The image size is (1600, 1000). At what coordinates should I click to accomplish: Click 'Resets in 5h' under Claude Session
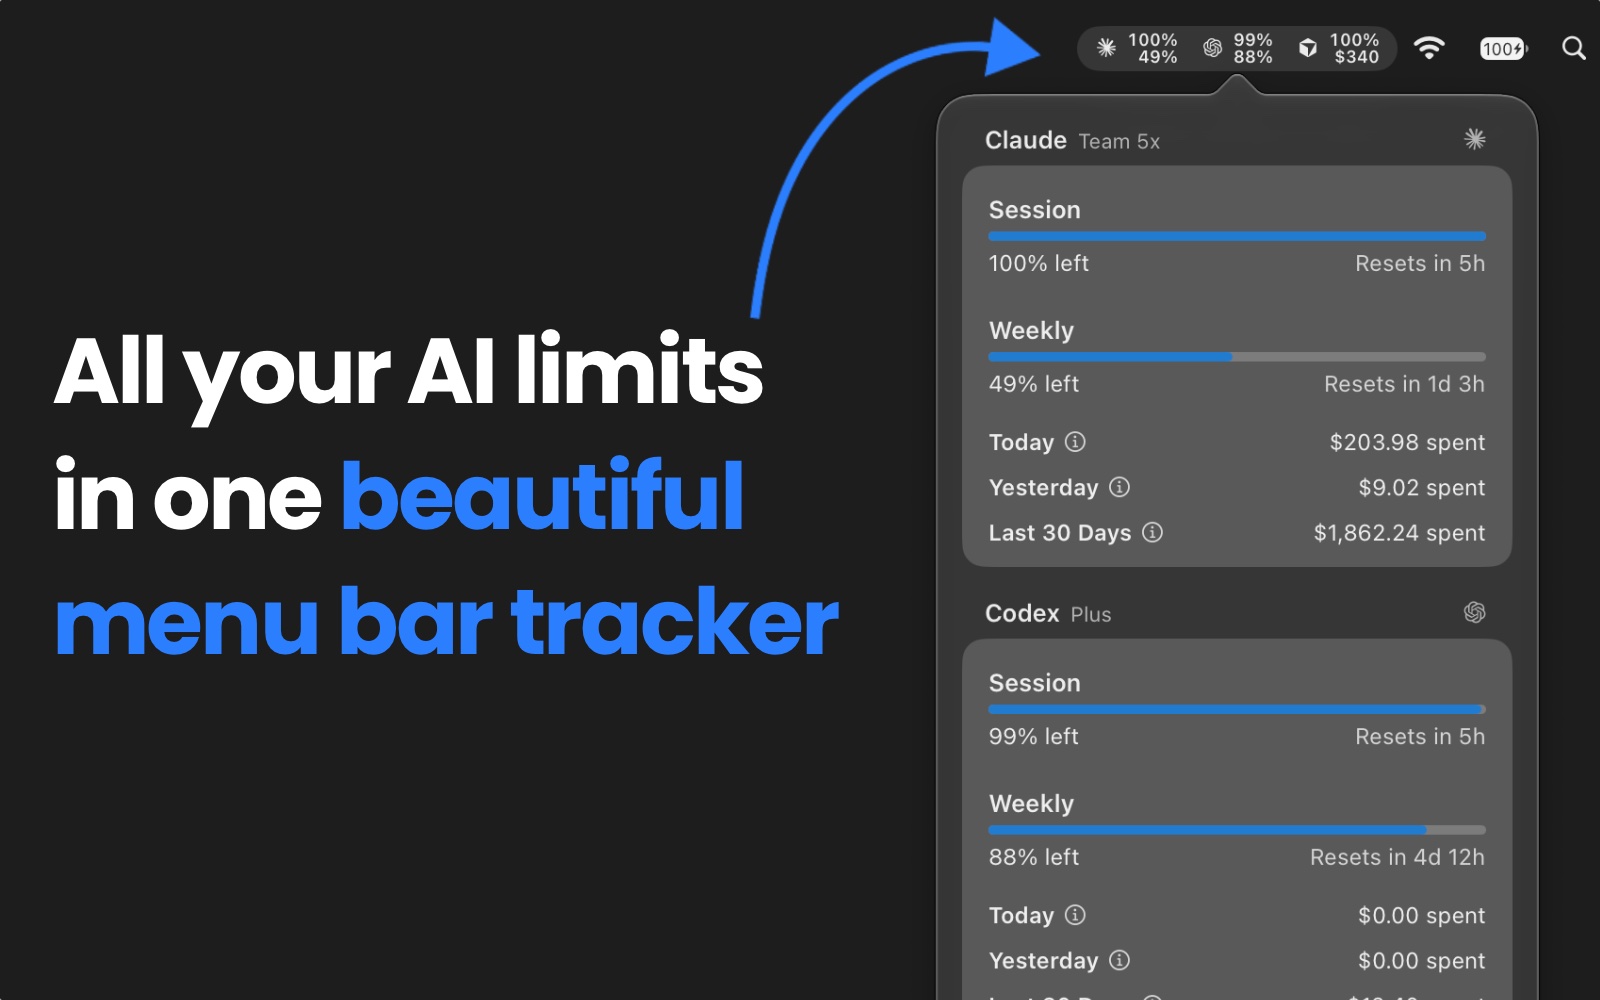1420,263
